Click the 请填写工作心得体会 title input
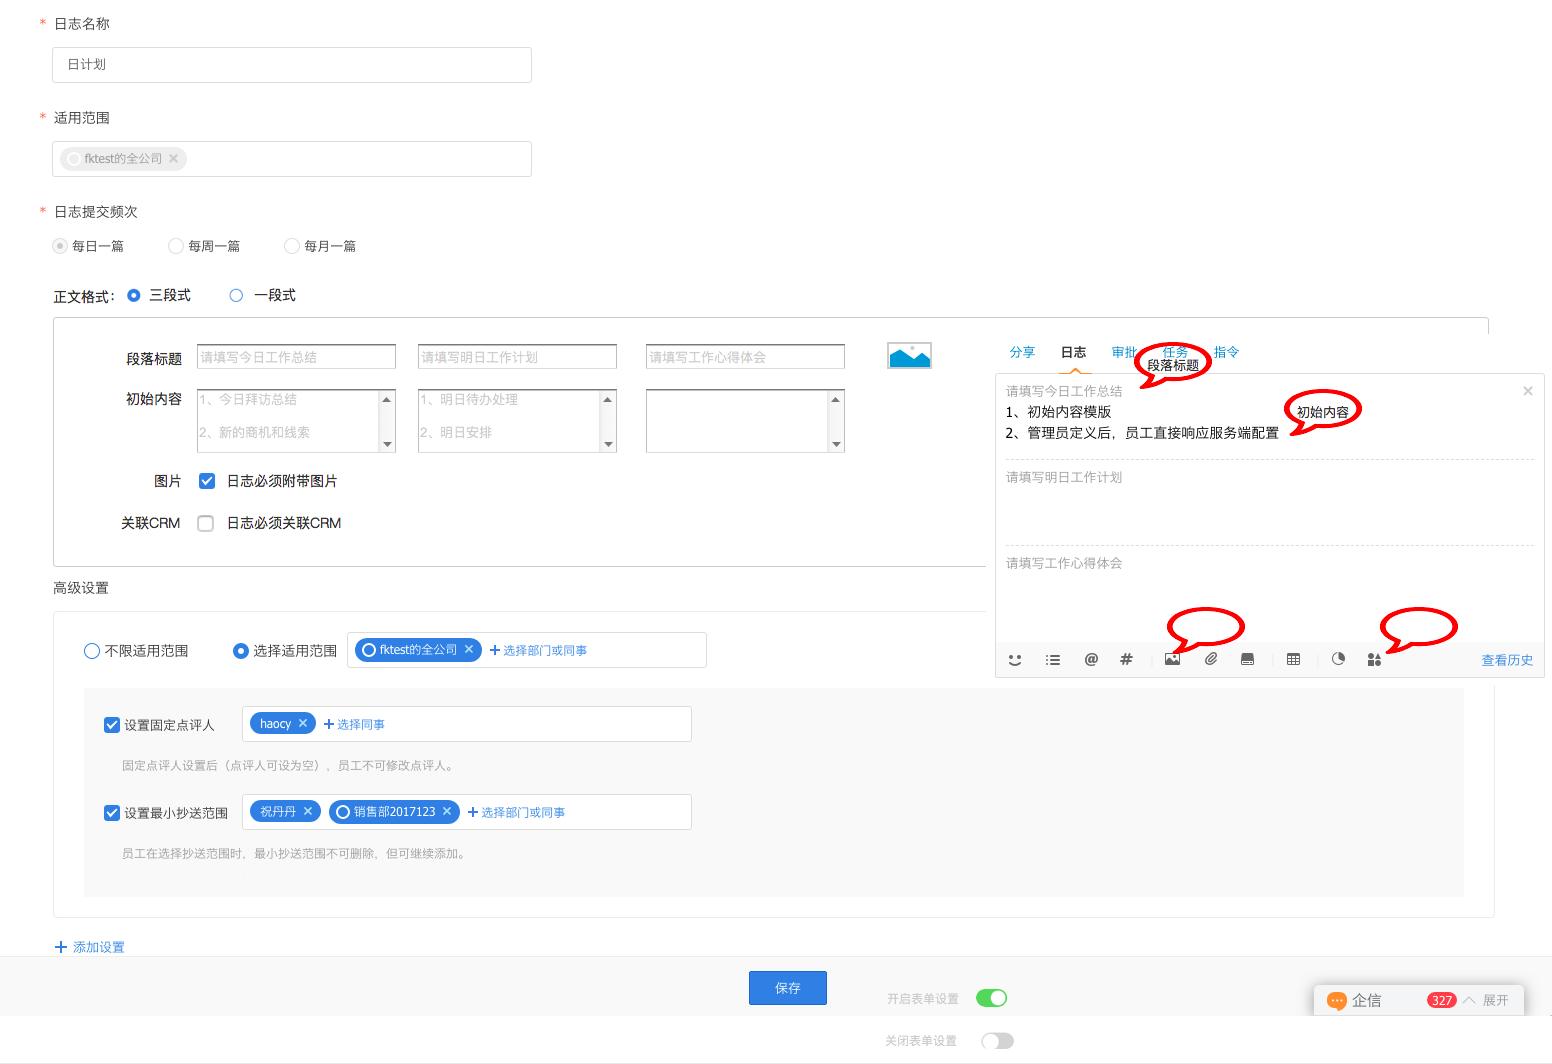Screen dimensions: 1552x1064 (745, 357)
